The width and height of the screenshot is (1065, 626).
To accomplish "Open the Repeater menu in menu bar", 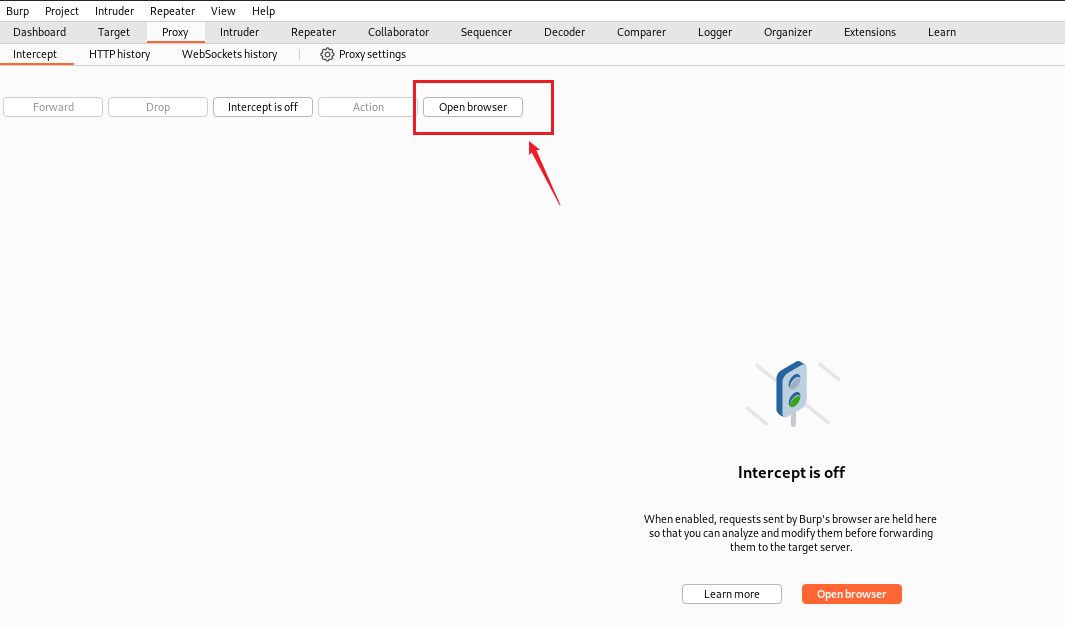I will [173, 11].
